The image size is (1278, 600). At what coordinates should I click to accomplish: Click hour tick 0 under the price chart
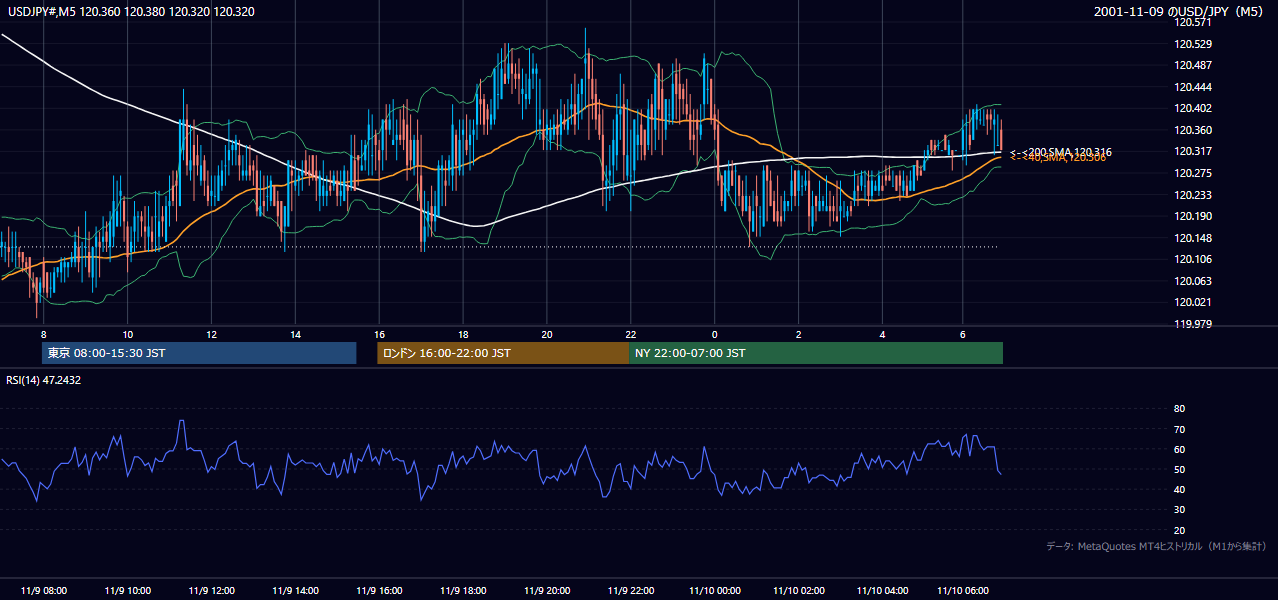point(714,334)
